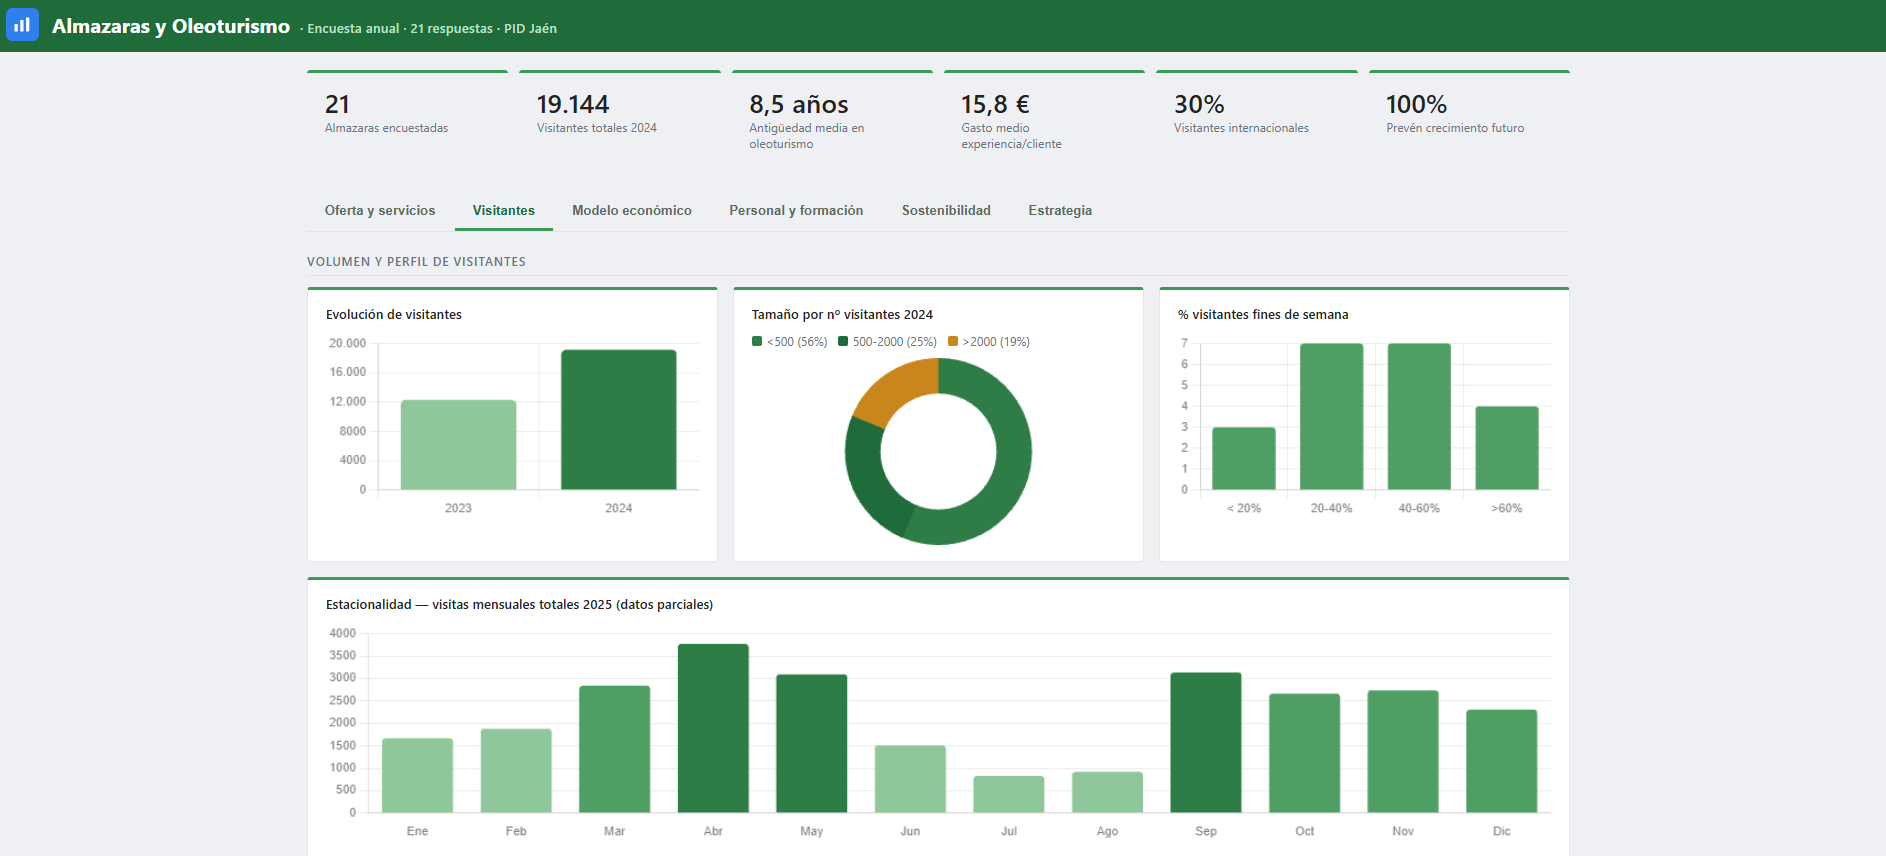Click 'Tamaño por nº visitantes 2024' title
This screenshot has width=1886, height=856.
[x=842, y=314]
